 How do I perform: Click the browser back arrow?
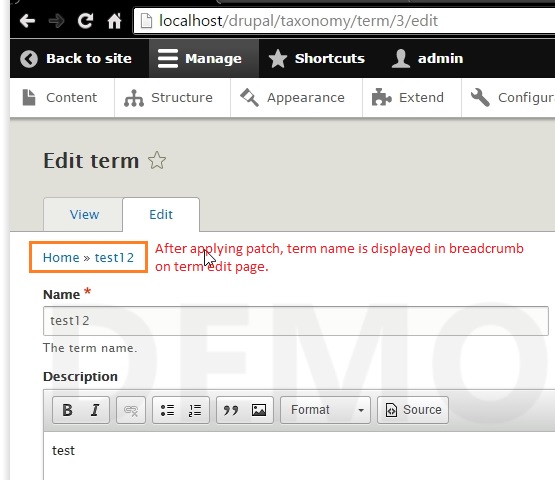27,21
